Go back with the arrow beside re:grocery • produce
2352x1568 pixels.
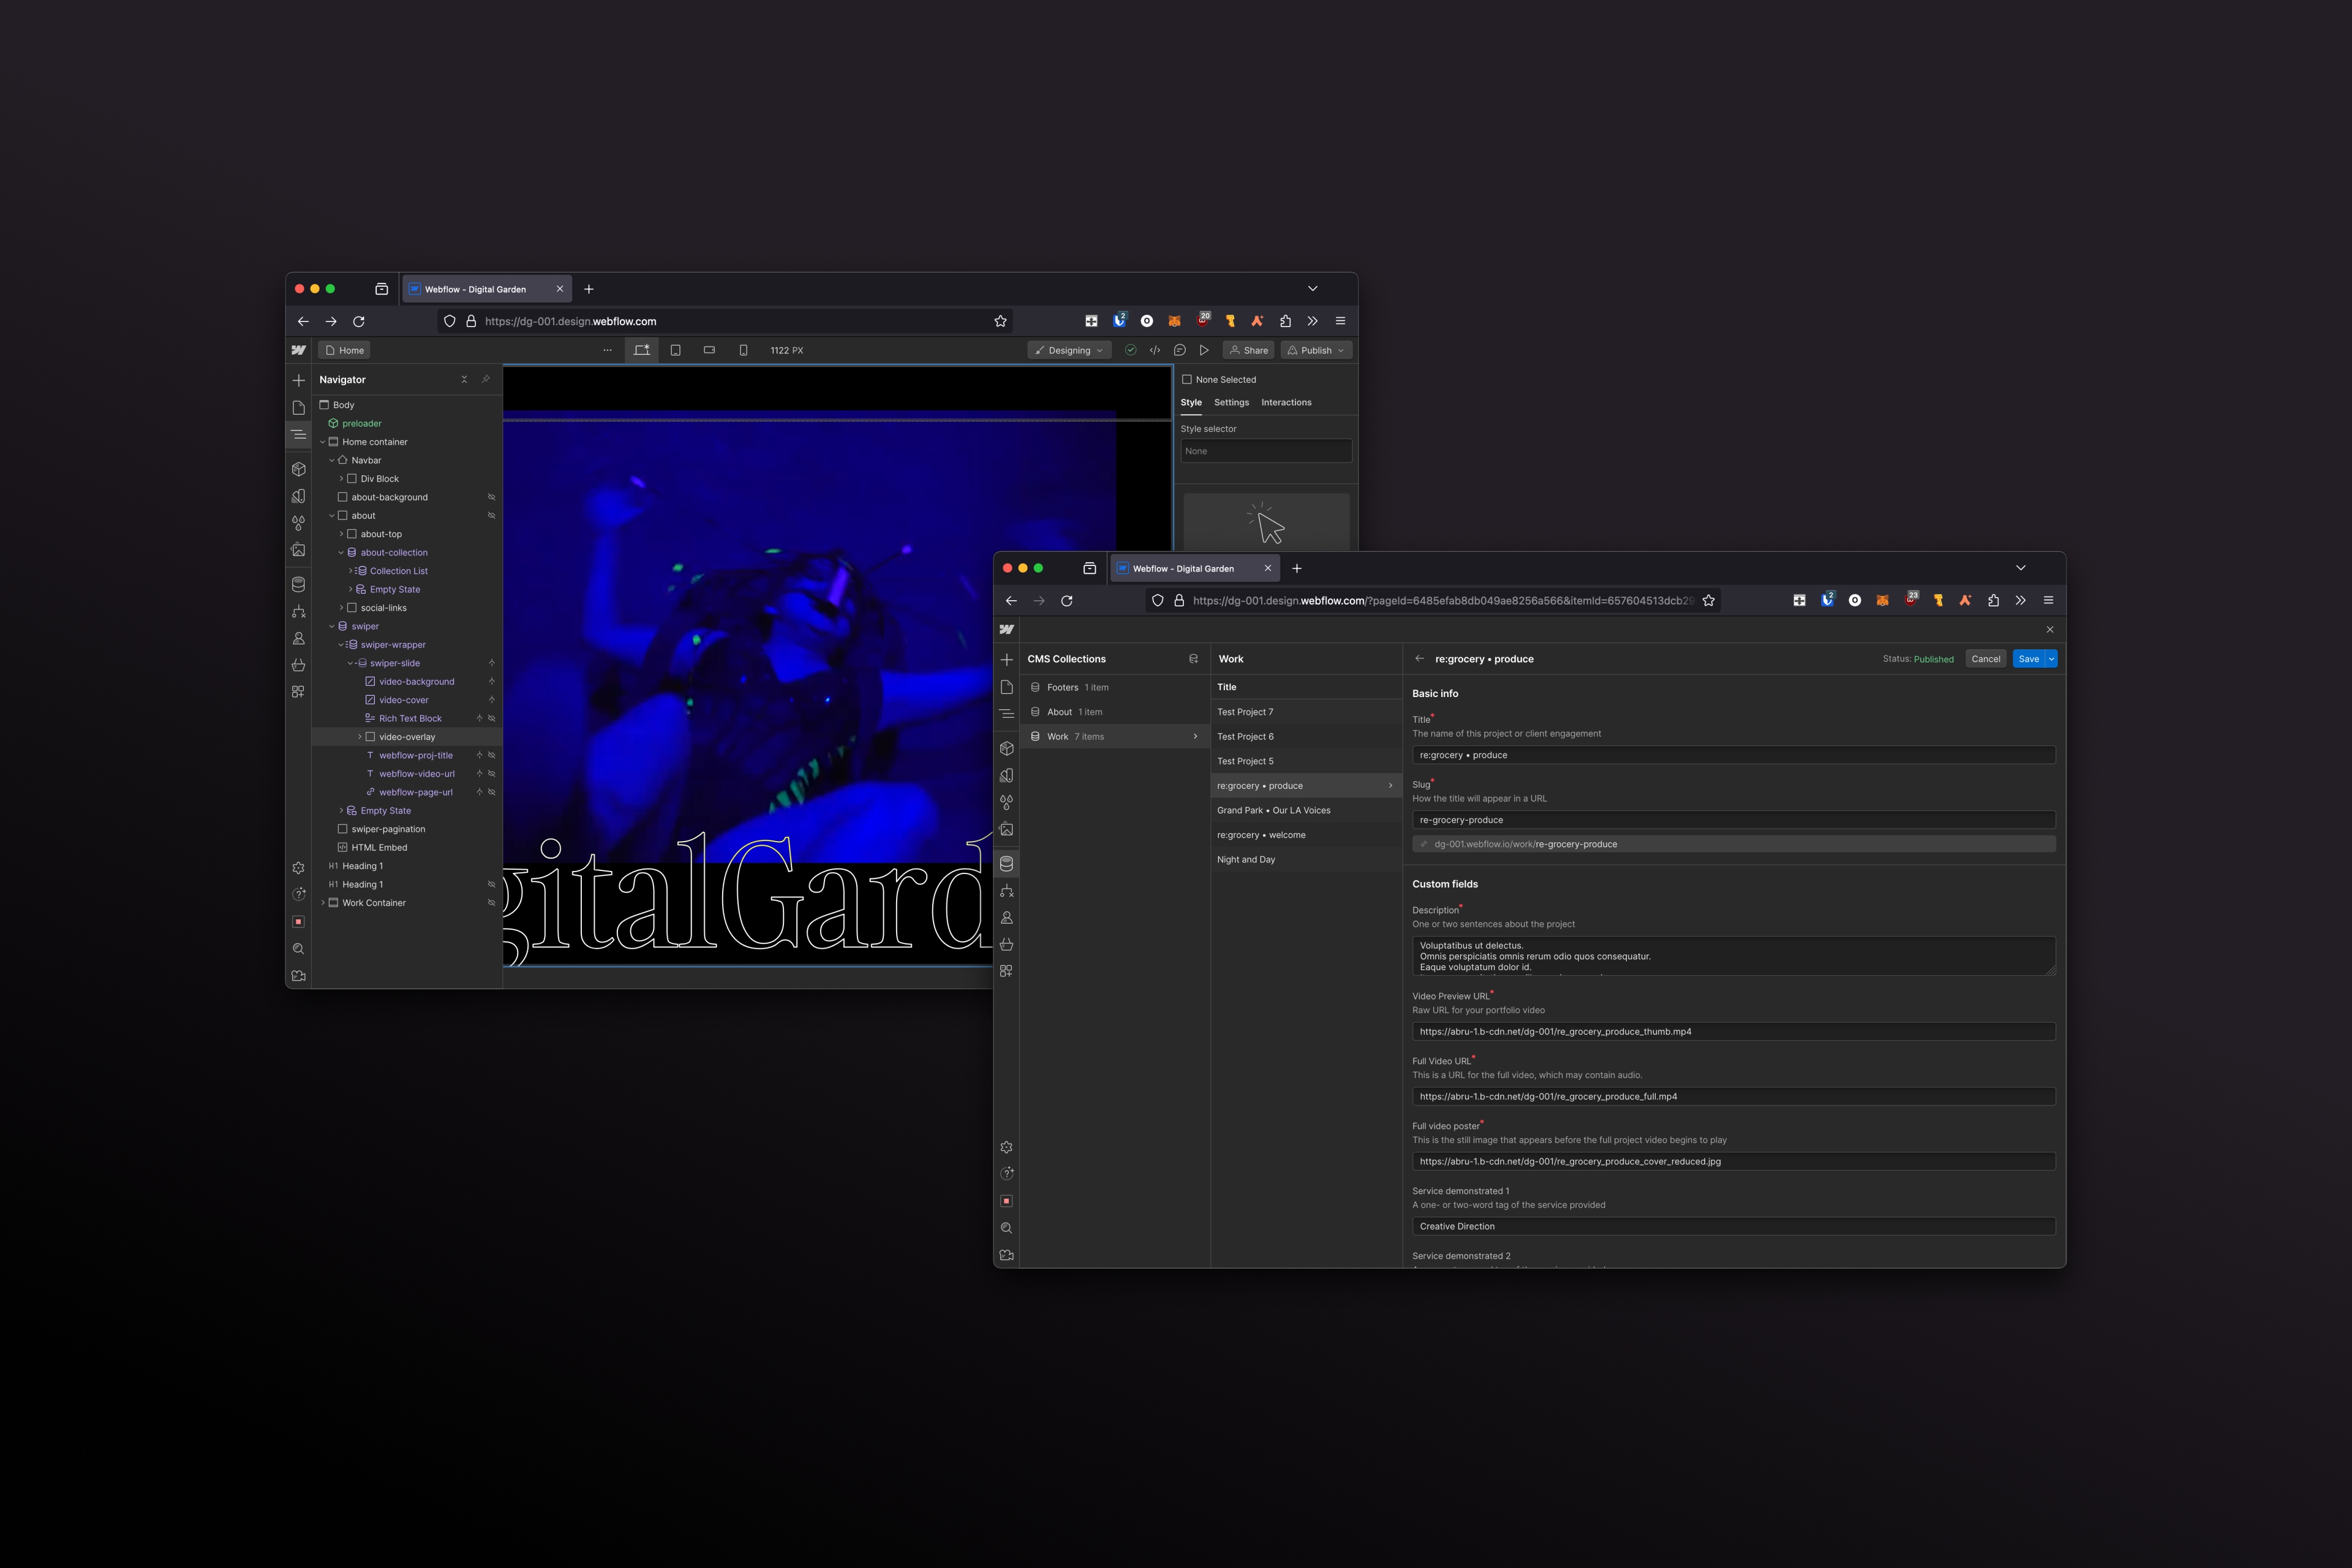click(1419, 659)
